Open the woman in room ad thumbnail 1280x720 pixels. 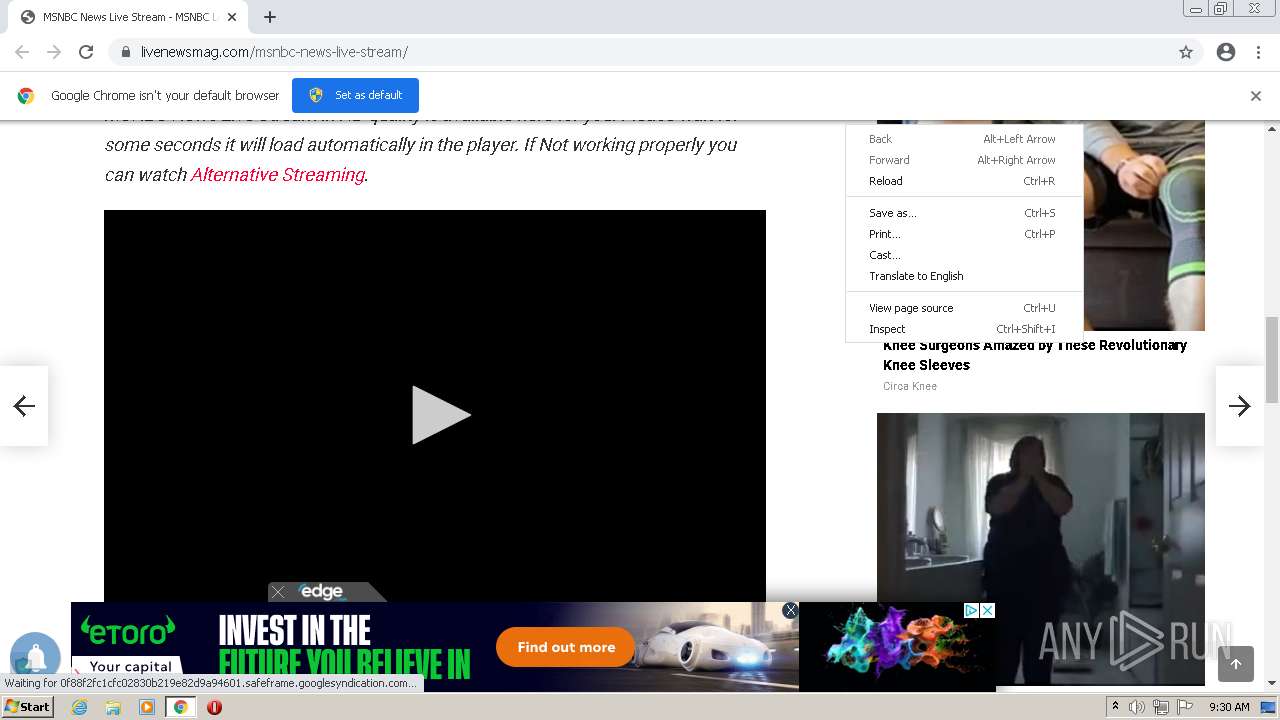tap(1041, 548)
